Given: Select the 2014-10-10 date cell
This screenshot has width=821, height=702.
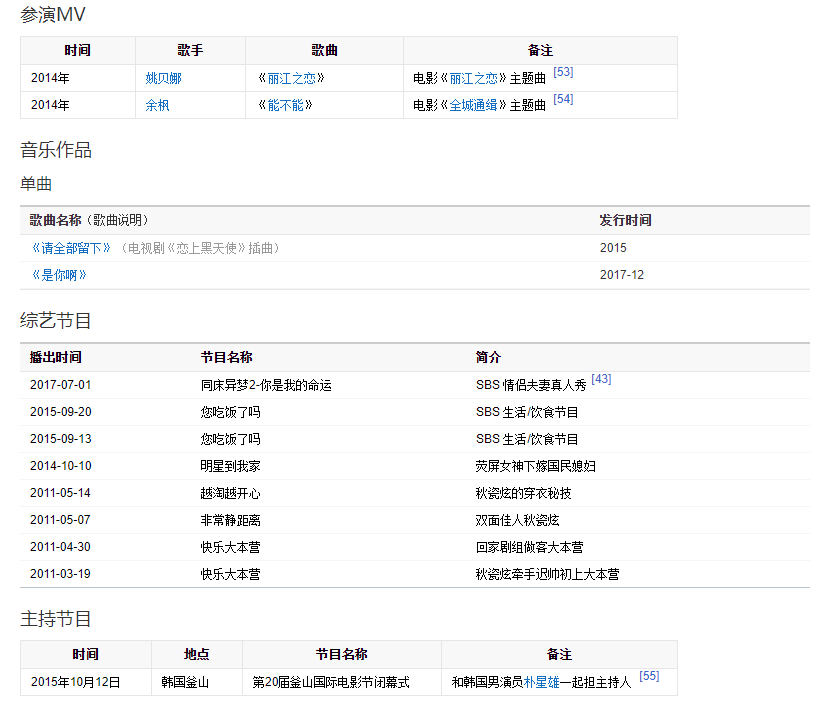Looking at the screenshot, I should point(60,466).
